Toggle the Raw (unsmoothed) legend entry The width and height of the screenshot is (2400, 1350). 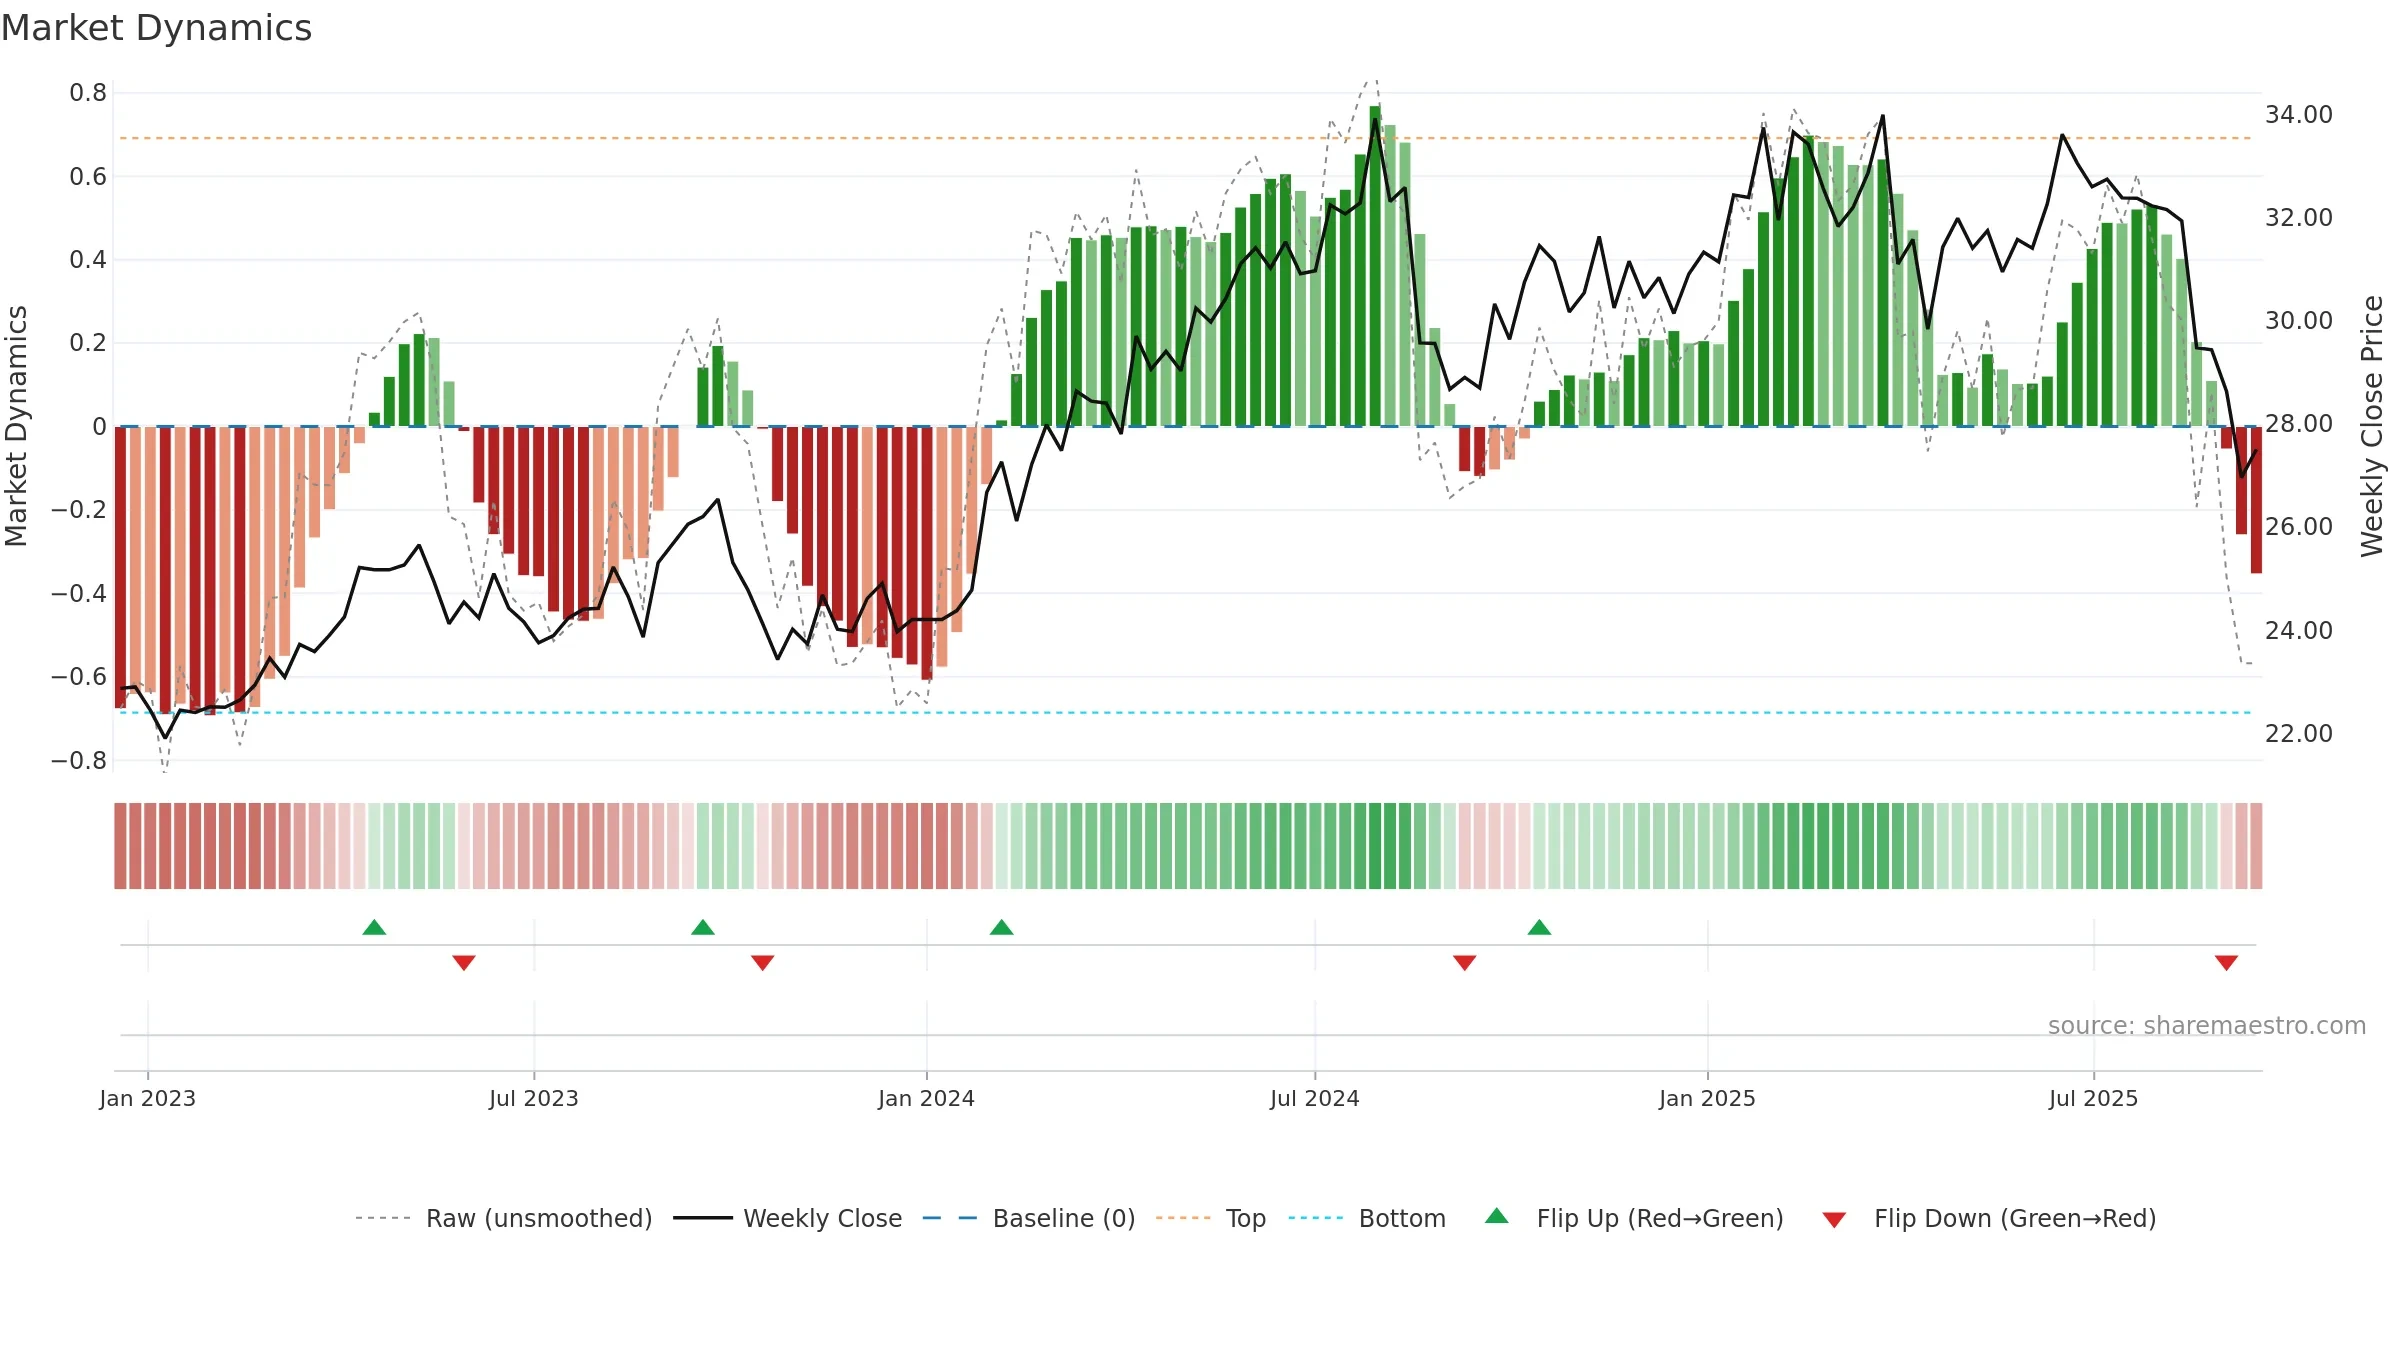(x=503, y=1218)
